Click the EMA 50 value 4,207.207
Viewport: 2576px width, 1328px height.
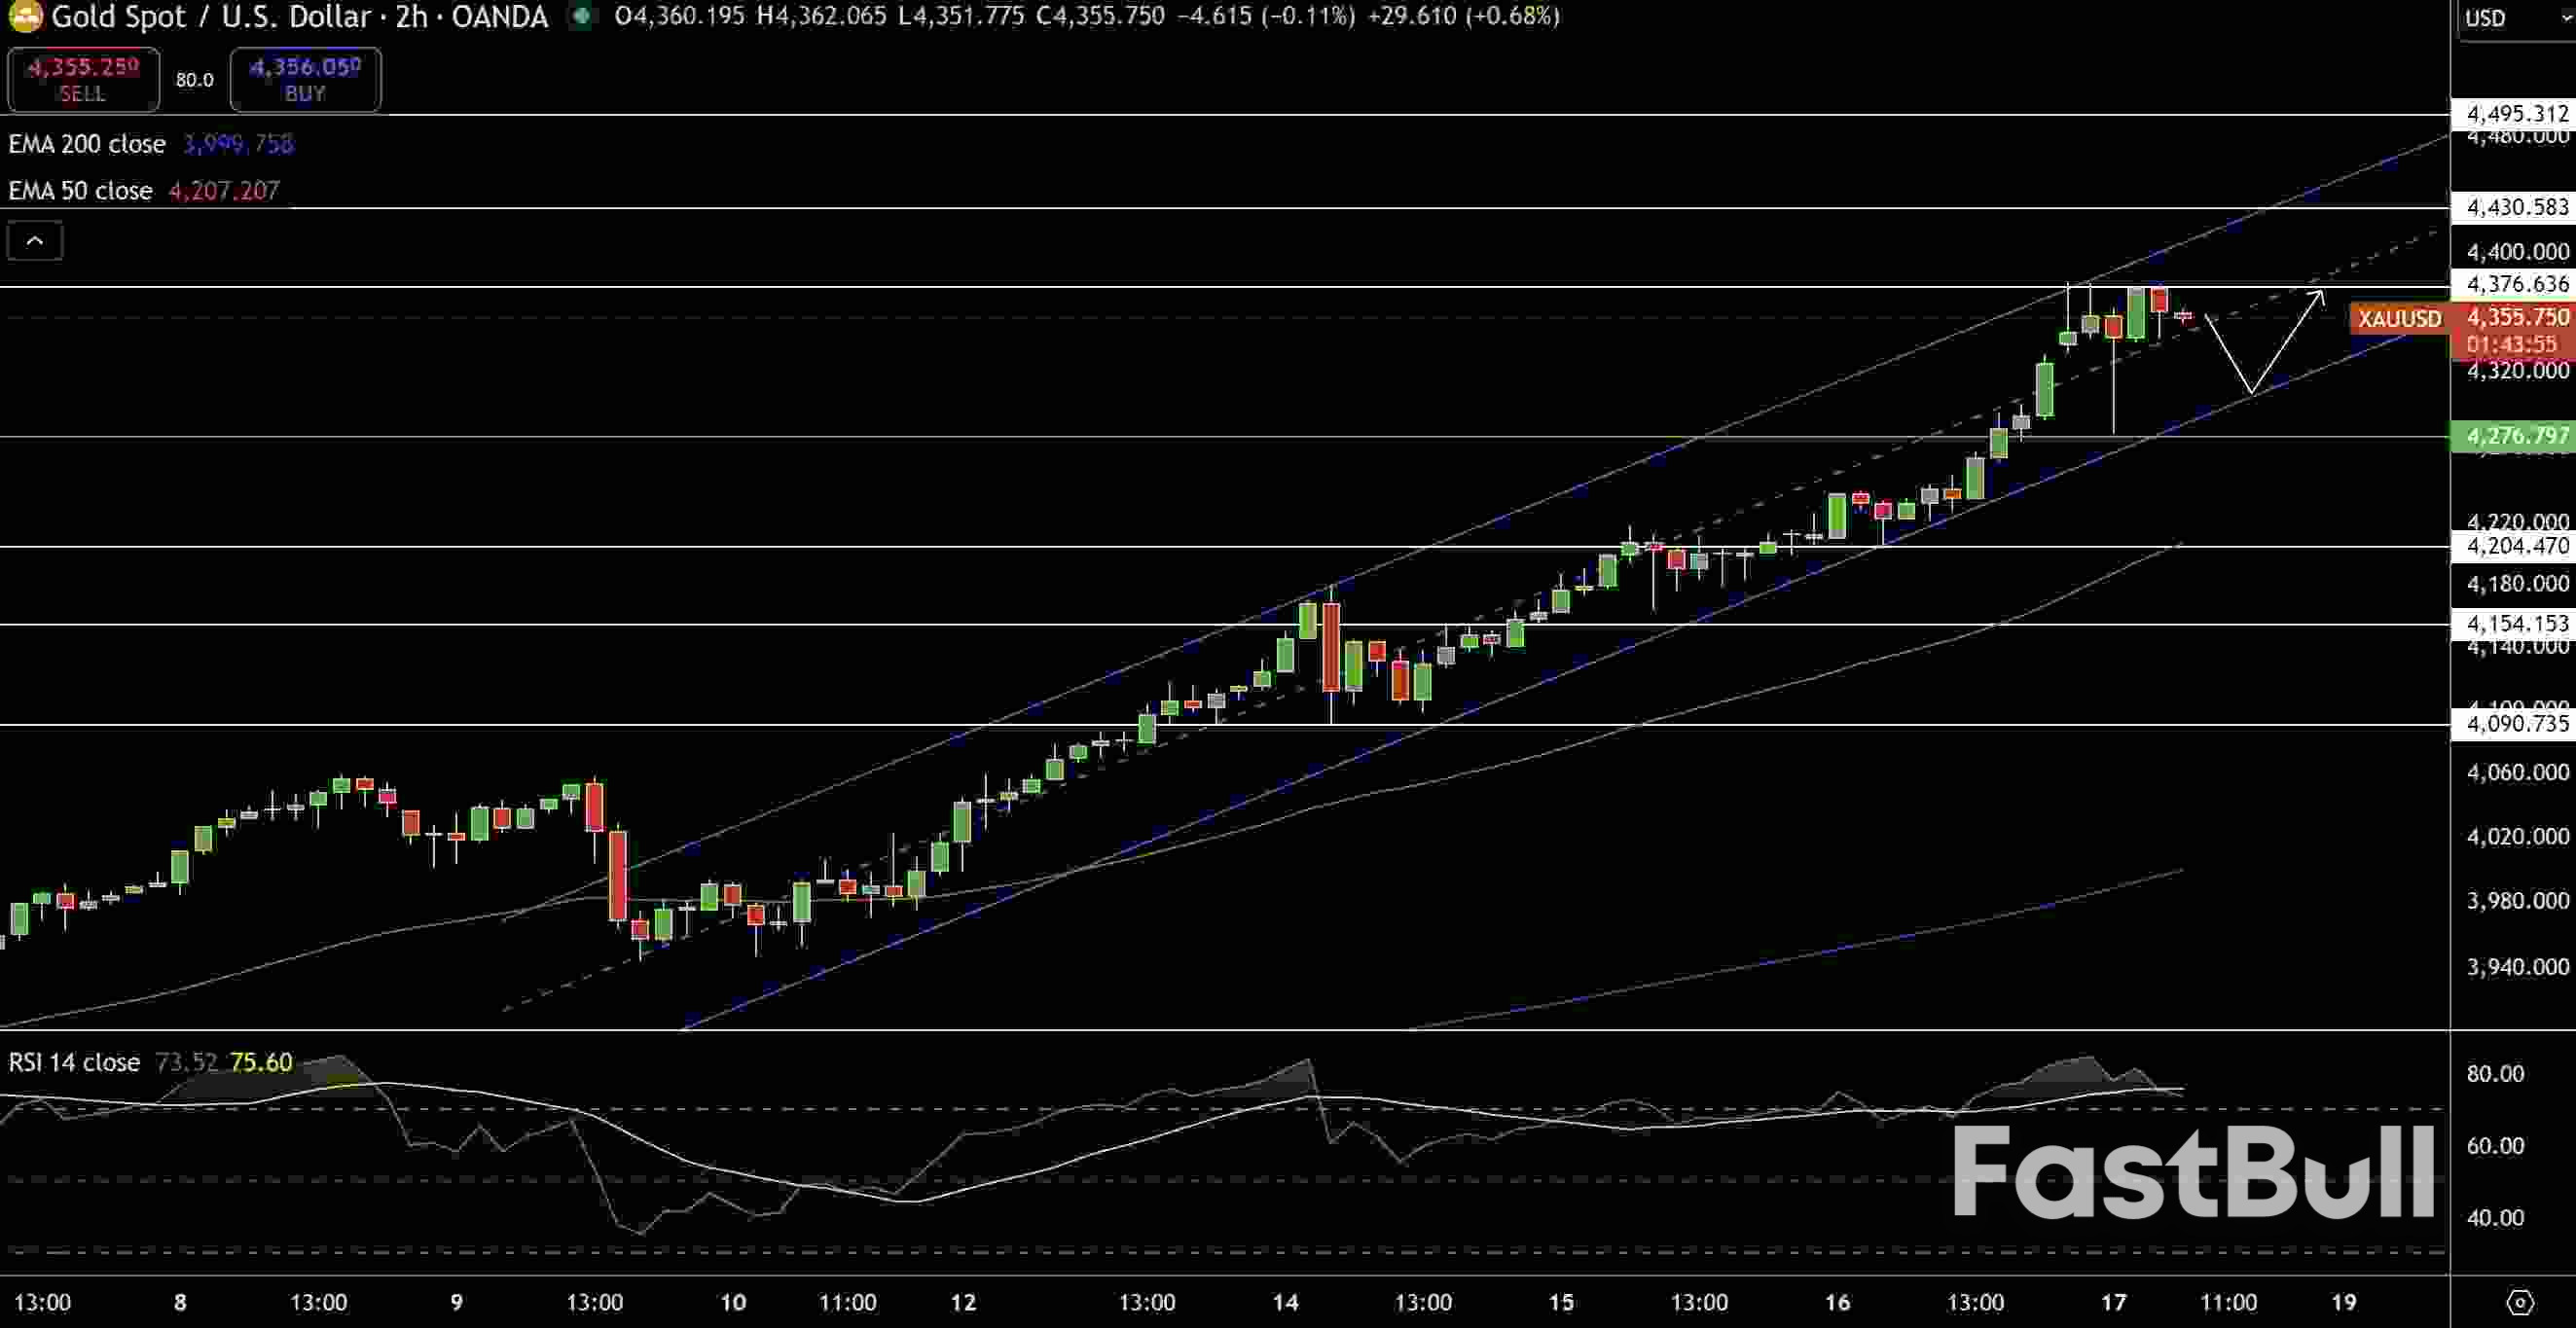click(x=224, y=191)
